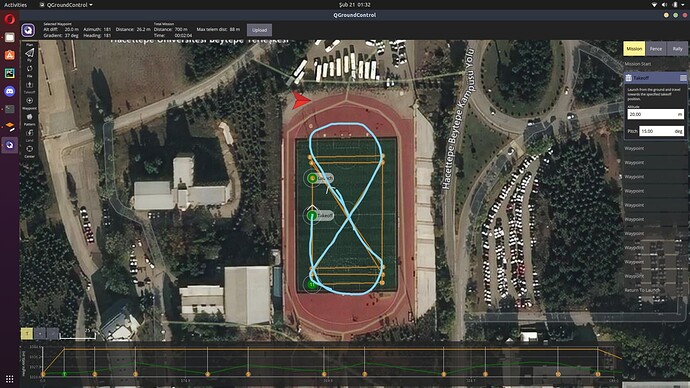
Task: Click the Center map tool
Action: point(29,151)
